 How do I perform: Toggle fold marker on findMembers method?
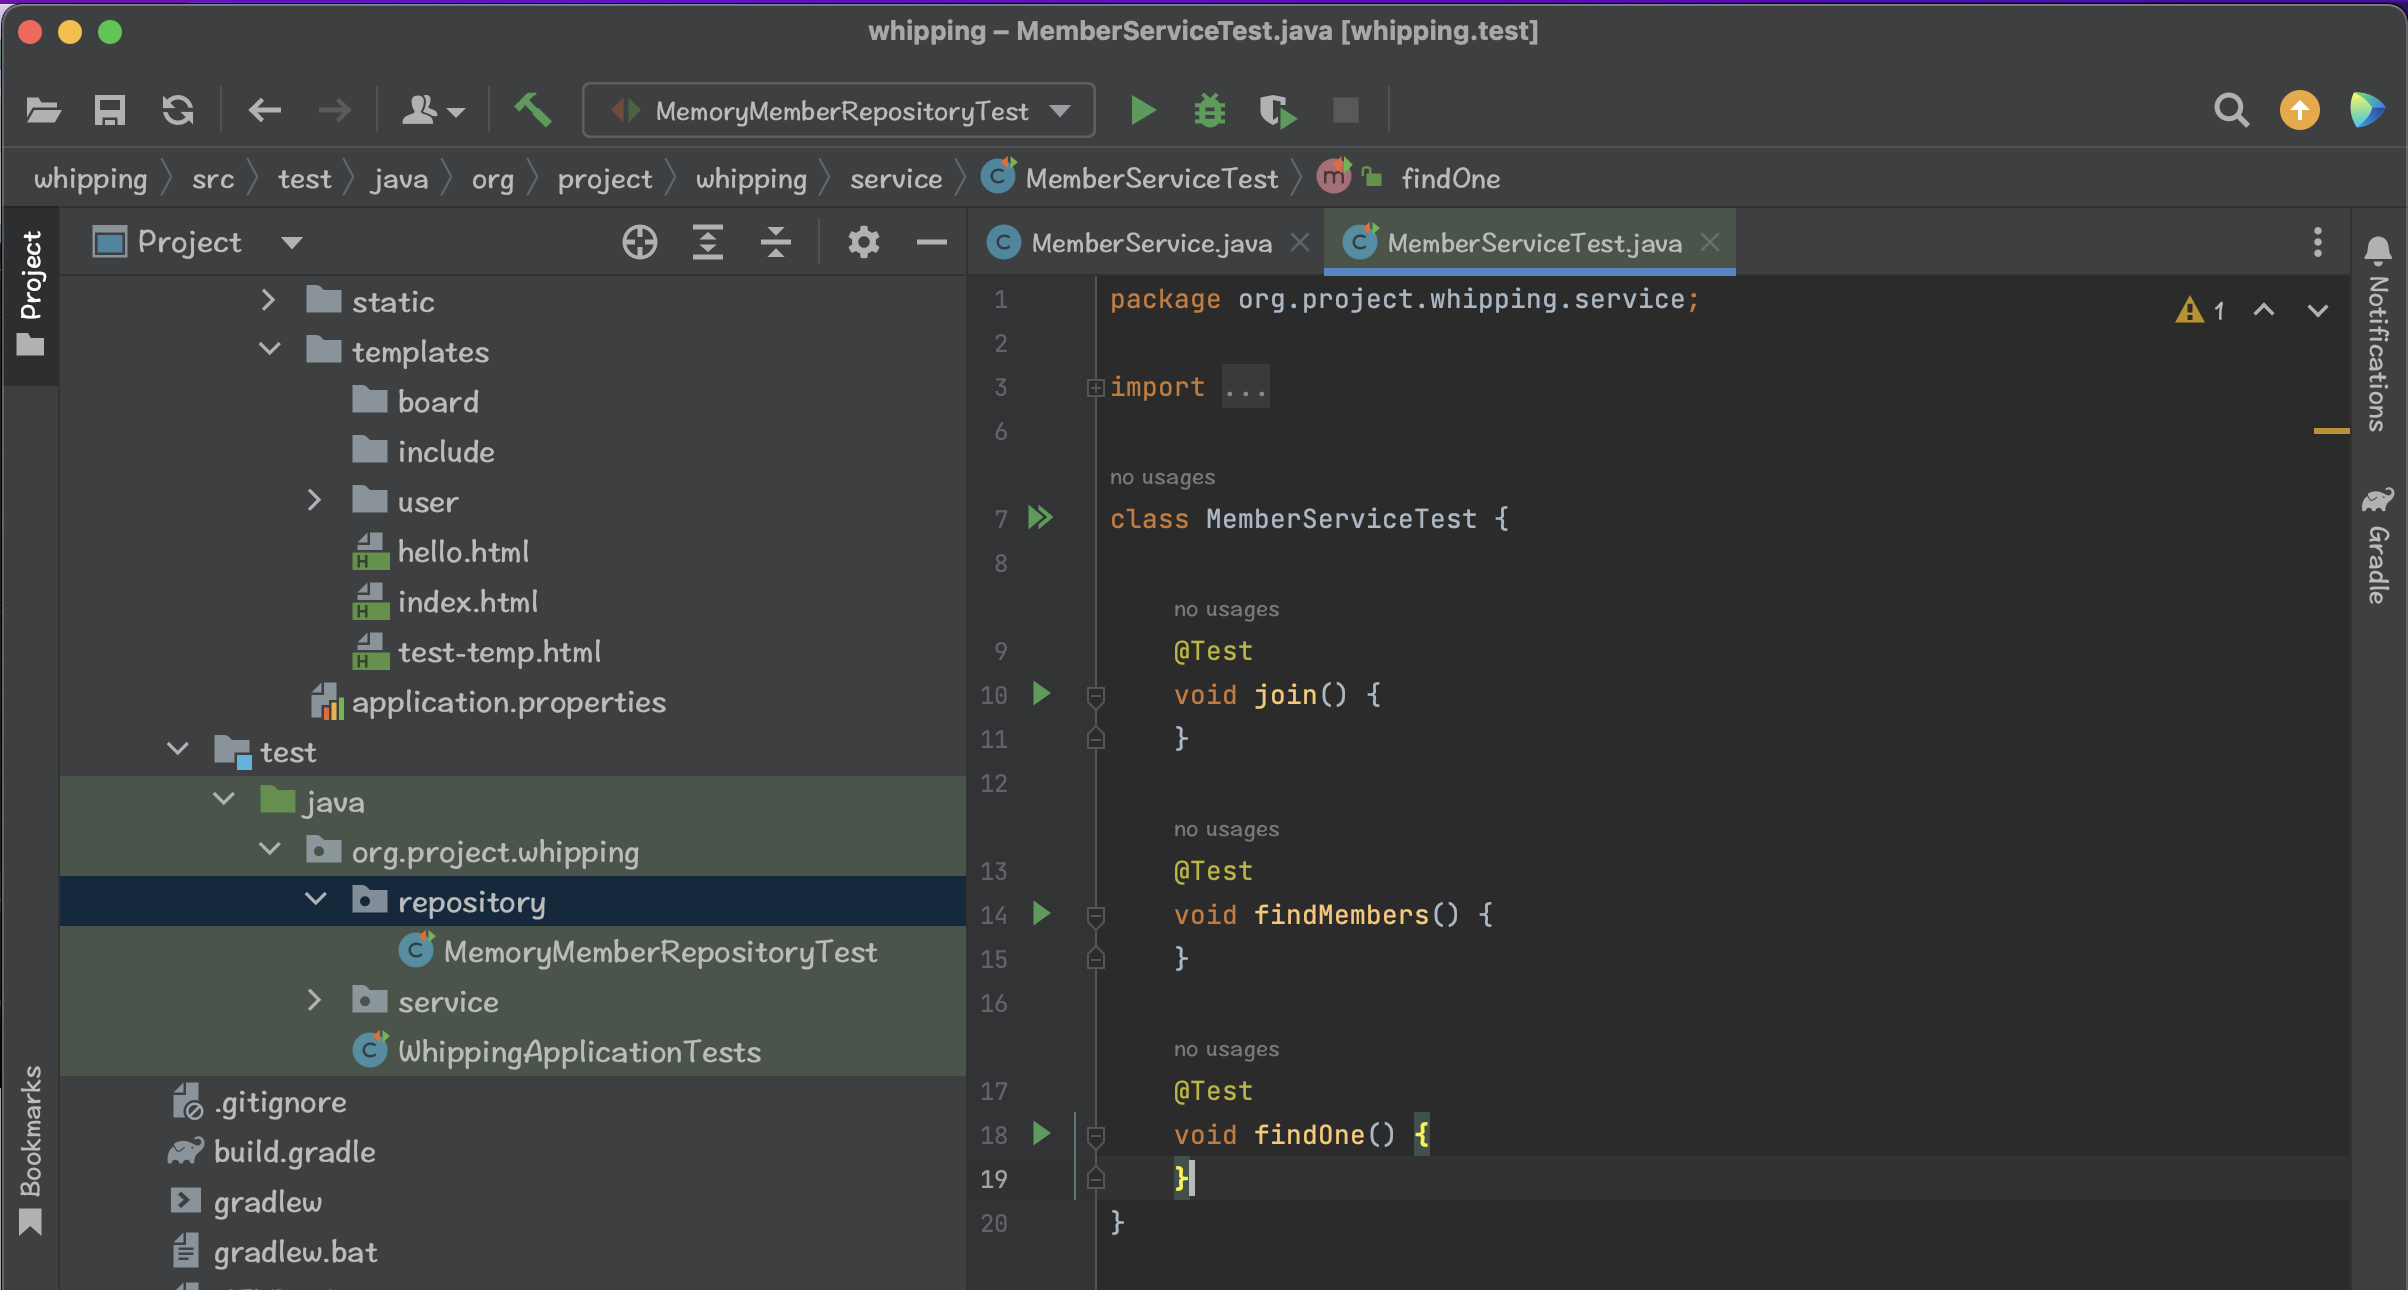coord(1096,915)
